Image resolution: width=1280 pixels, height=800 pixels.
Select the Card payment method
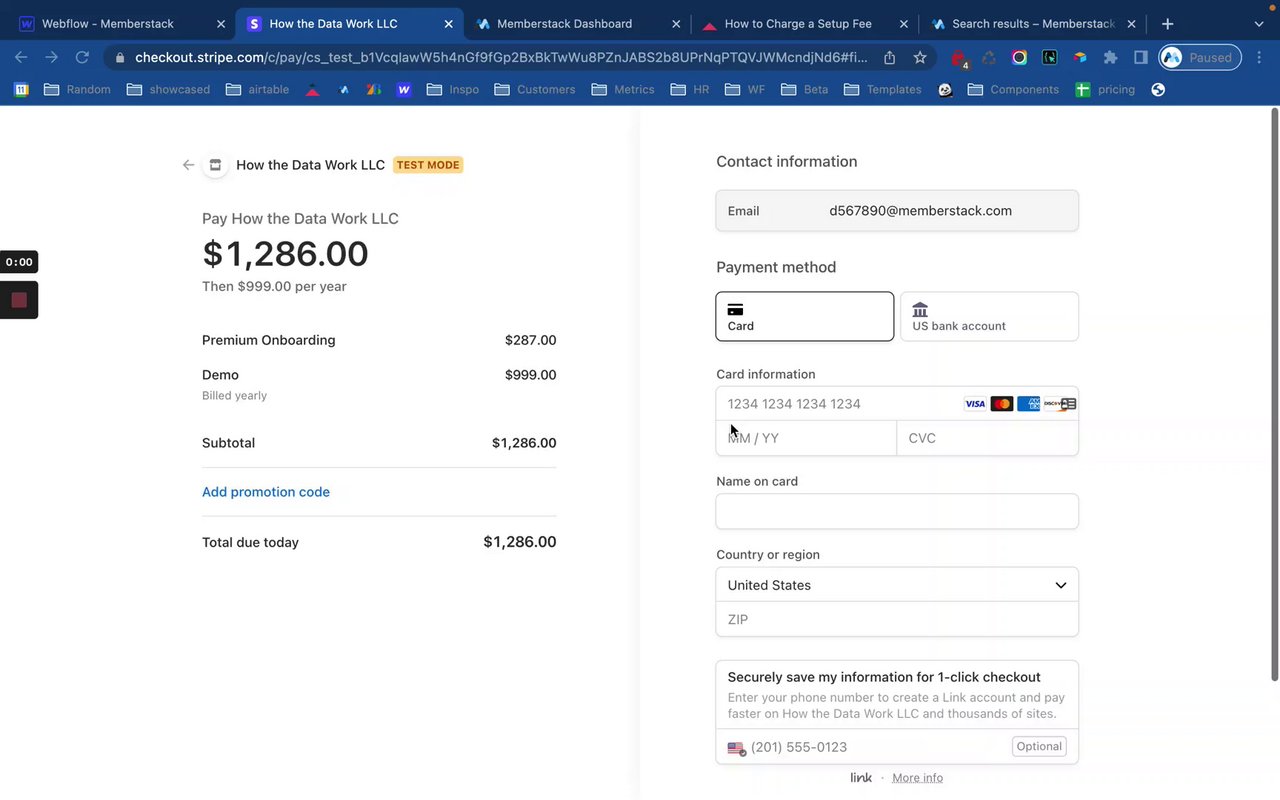(x=804, y=316)
